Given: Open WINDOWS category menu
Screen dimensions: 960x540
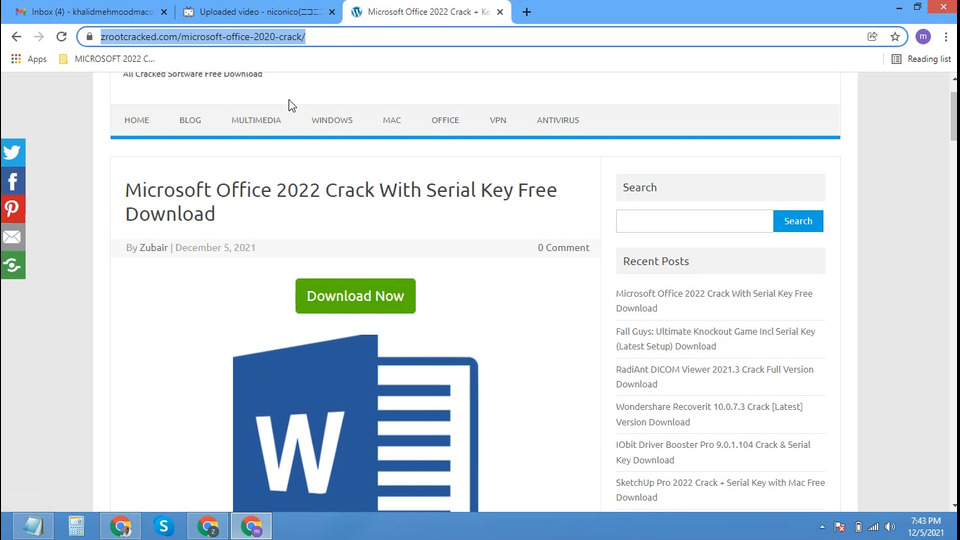Looking at the screenshot, I should tap(332, 120).
